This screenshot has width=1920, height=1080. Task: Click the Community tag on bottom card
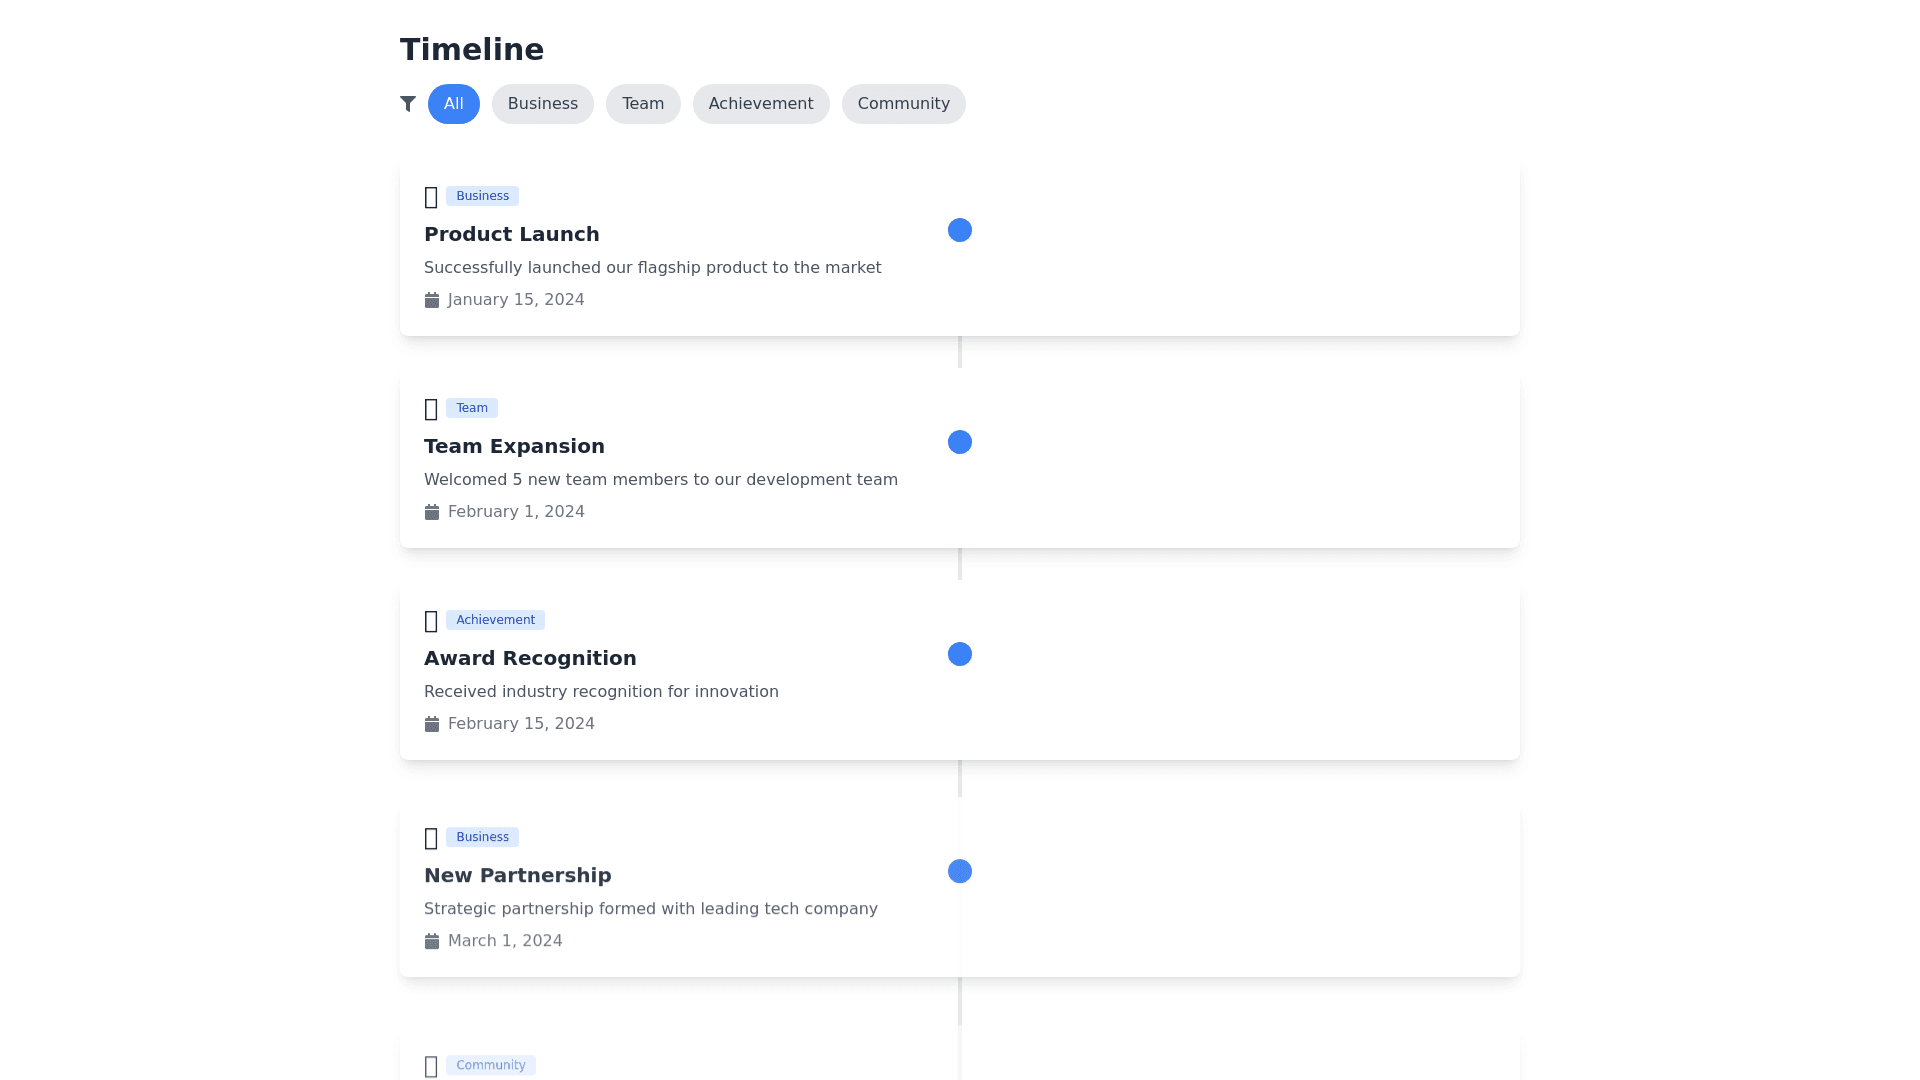(x=490, y=1065)
